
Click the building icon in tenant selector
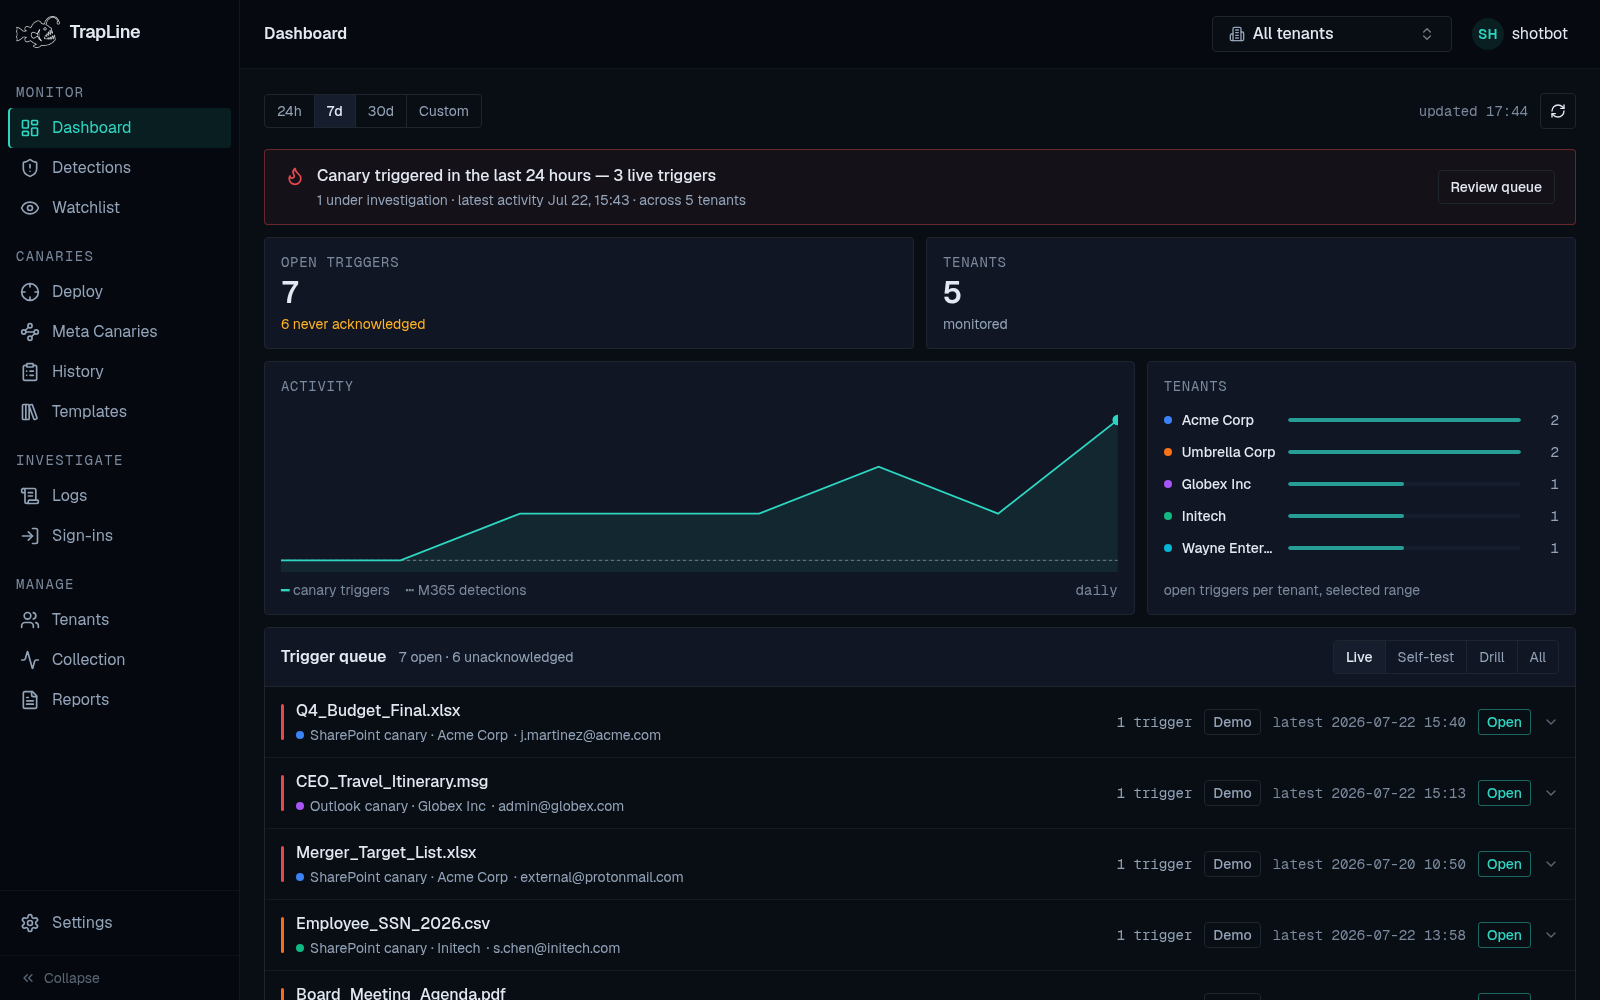tap(1237, 34)
